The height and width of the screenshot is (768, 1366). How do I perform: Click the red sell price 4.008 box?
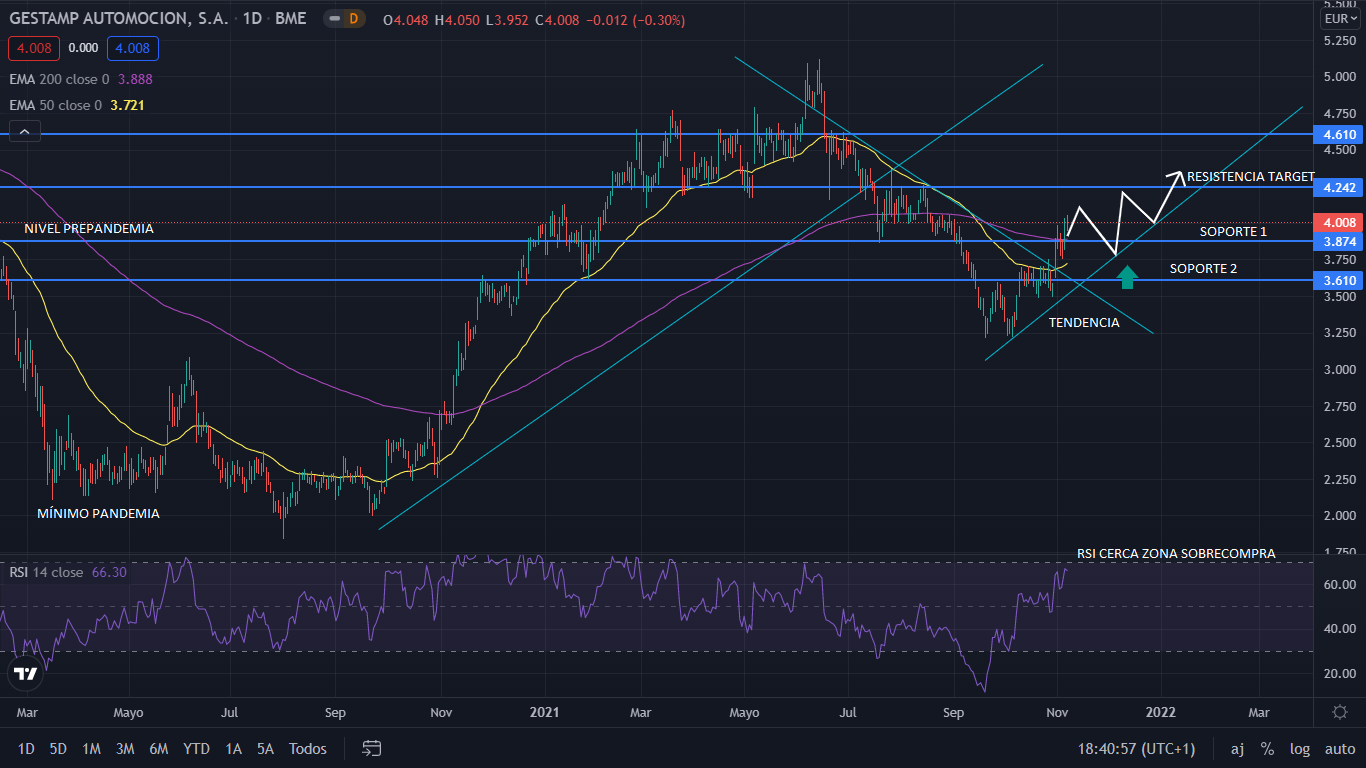tap(34, 48)
